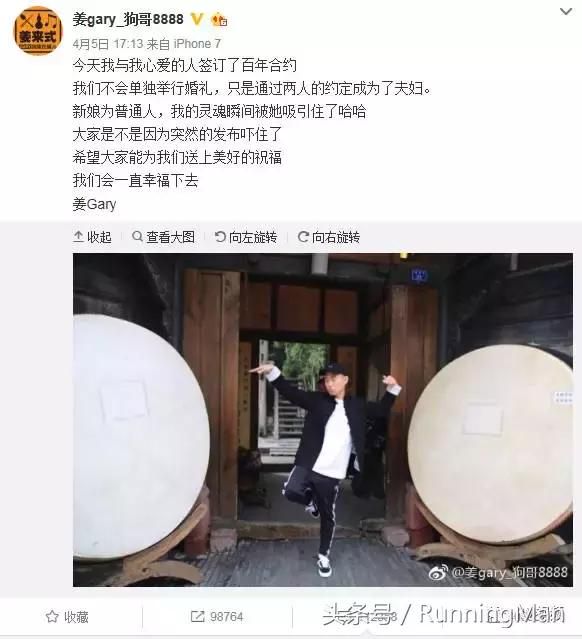Open the post options chevron menu

coord(566,11)
